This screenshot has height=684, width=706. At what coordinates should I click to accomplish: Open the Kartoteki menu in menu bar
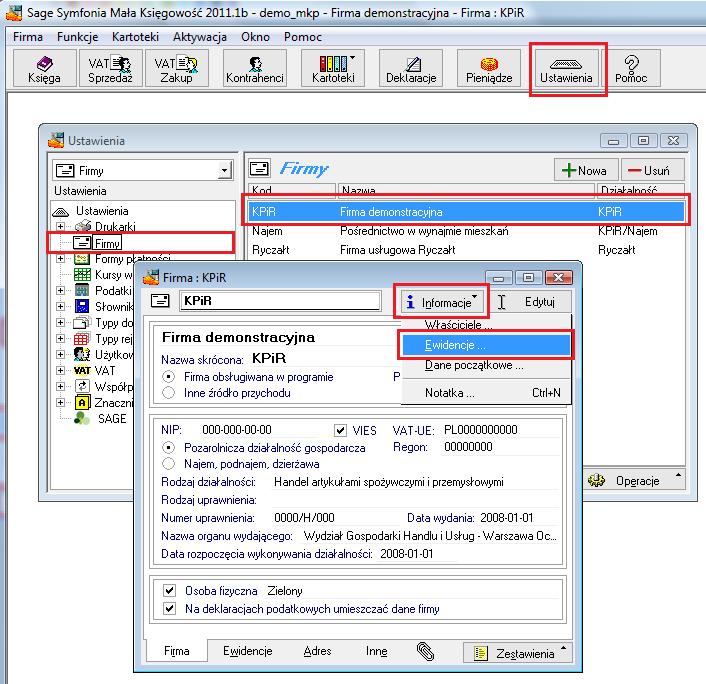click(136, 37)
